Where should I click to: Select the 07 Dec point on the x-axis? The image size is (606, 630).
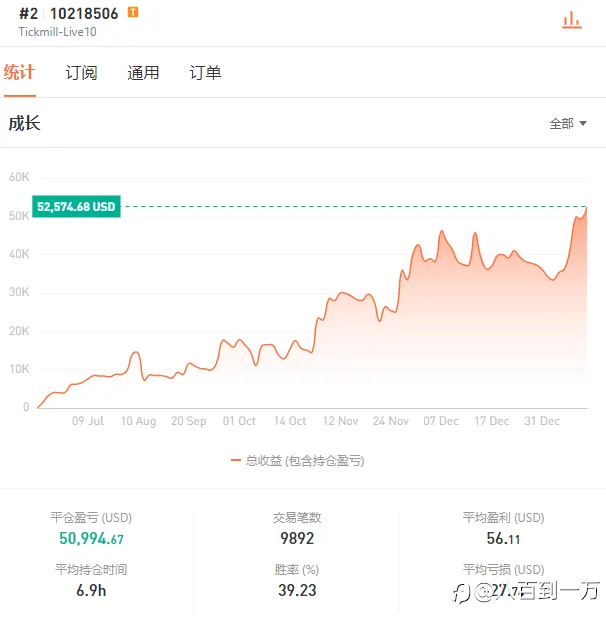pos(441,421)
